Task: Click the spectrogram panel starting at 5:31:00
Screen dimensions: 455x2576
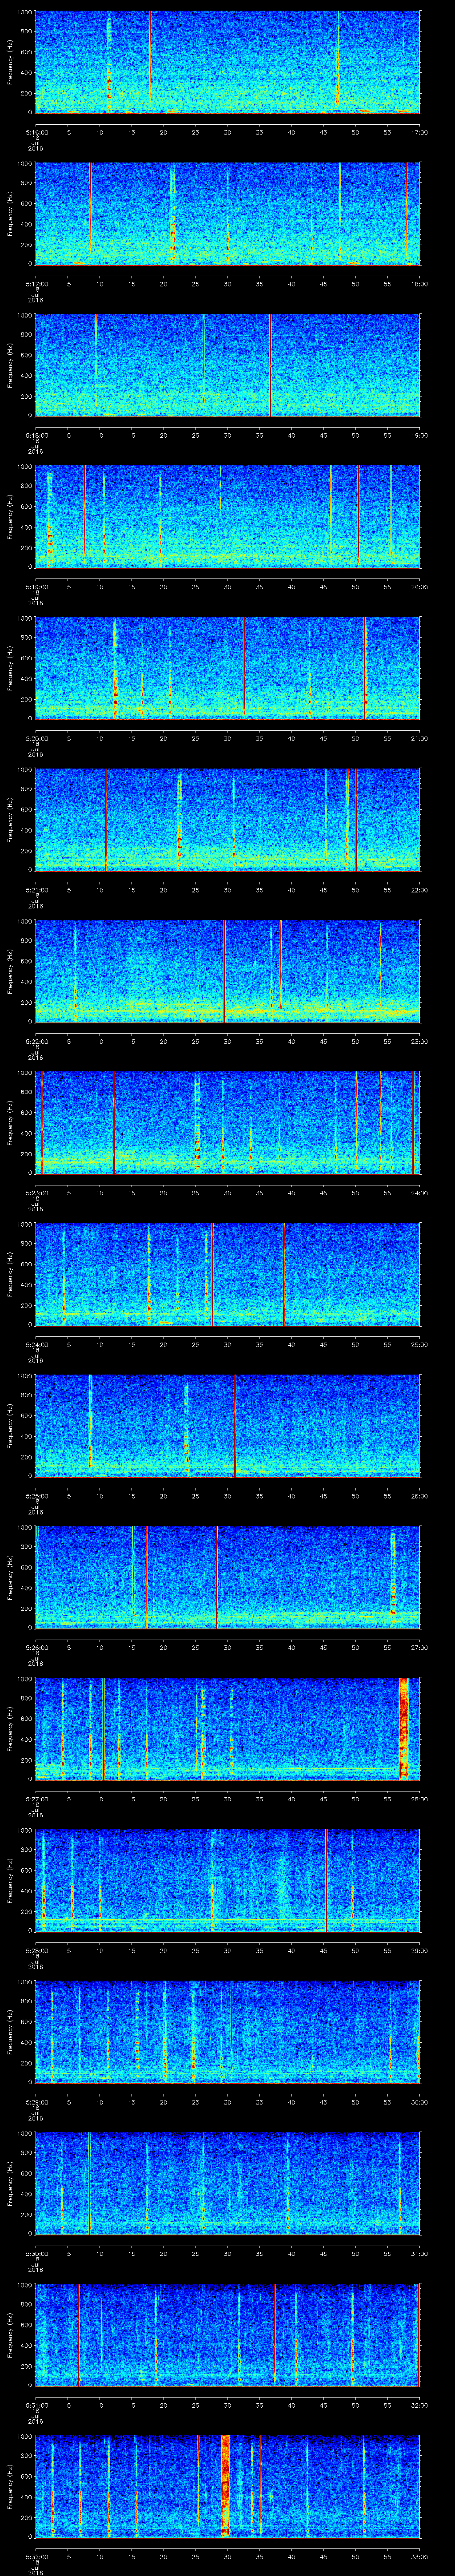Action: click(x=228, y=2335)
